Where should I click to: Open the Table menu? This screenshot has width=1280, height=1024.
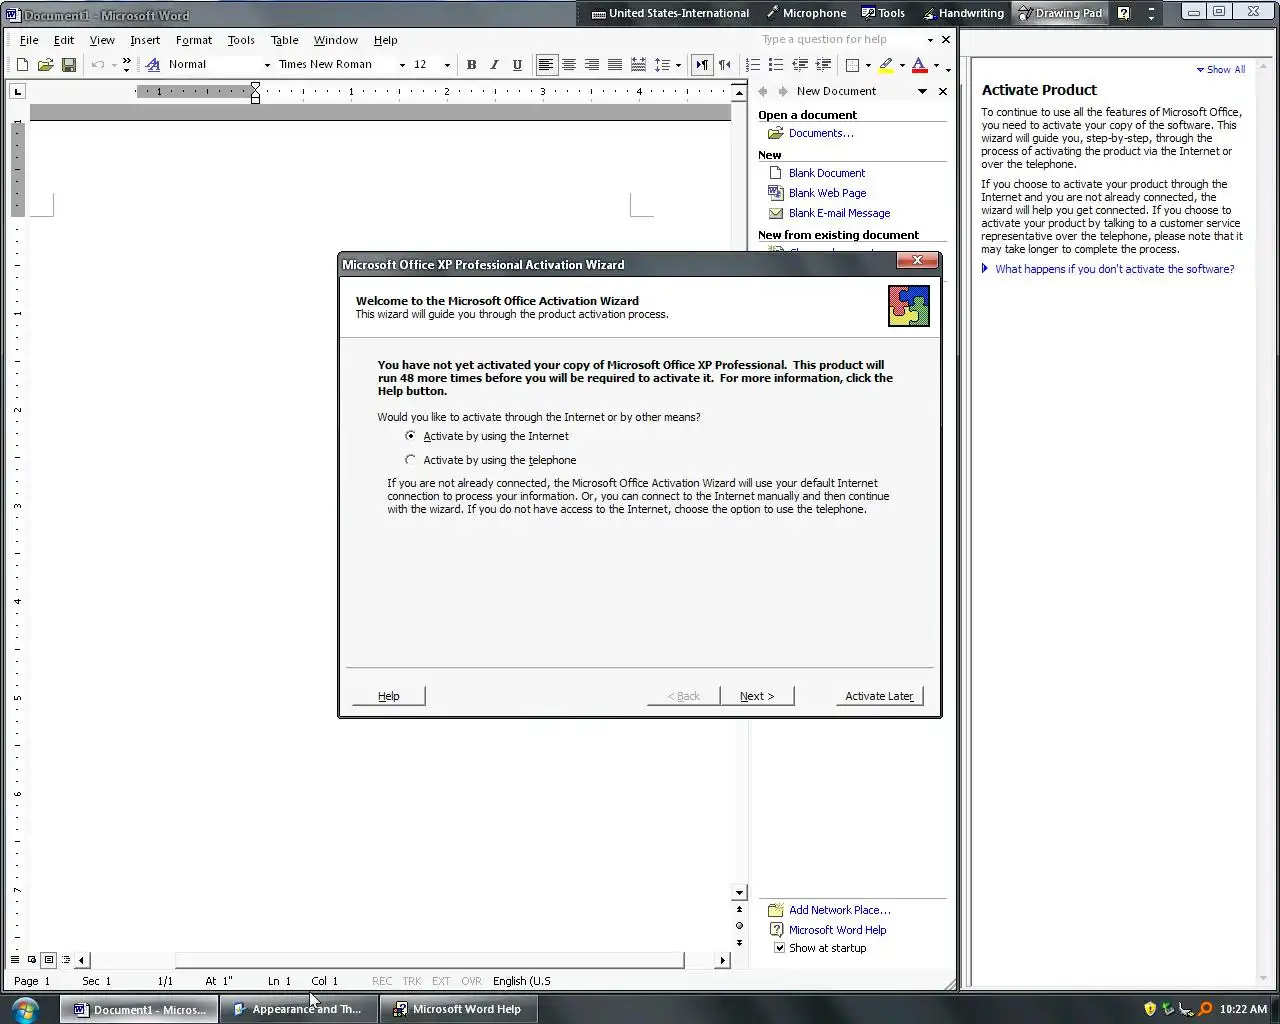pos(285,40)
